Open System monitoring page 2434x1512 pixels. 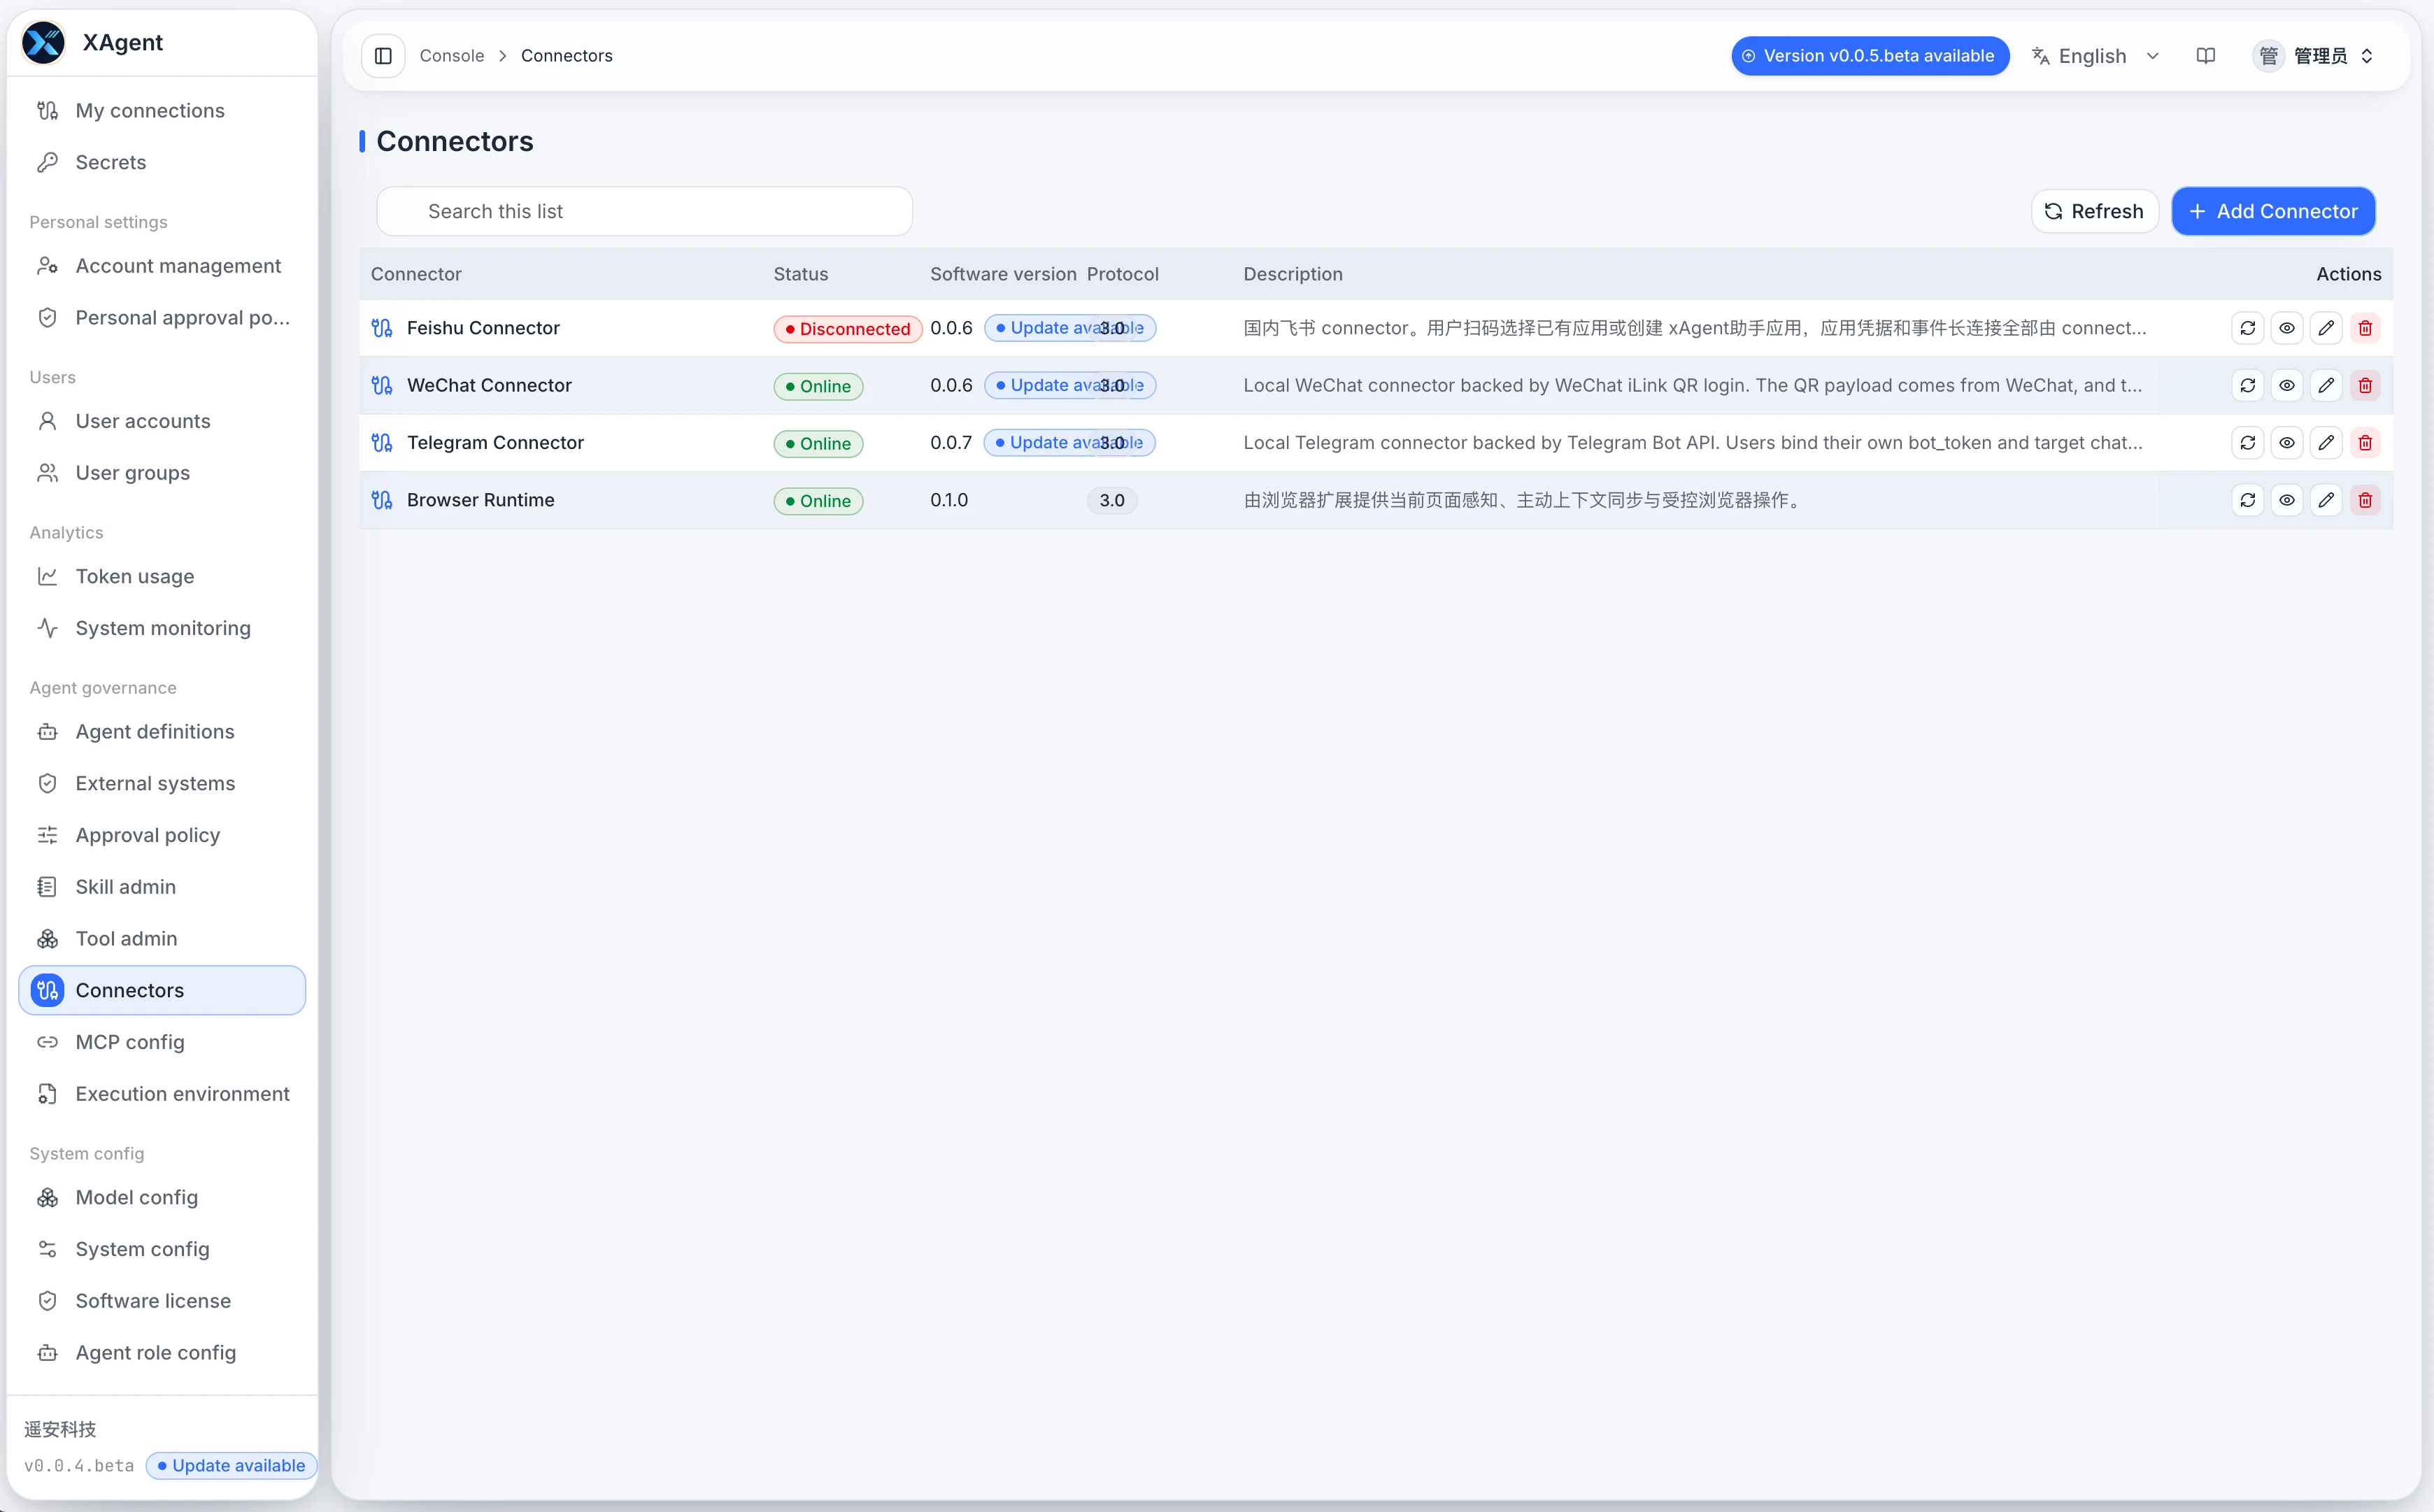(x=162, y=628)
